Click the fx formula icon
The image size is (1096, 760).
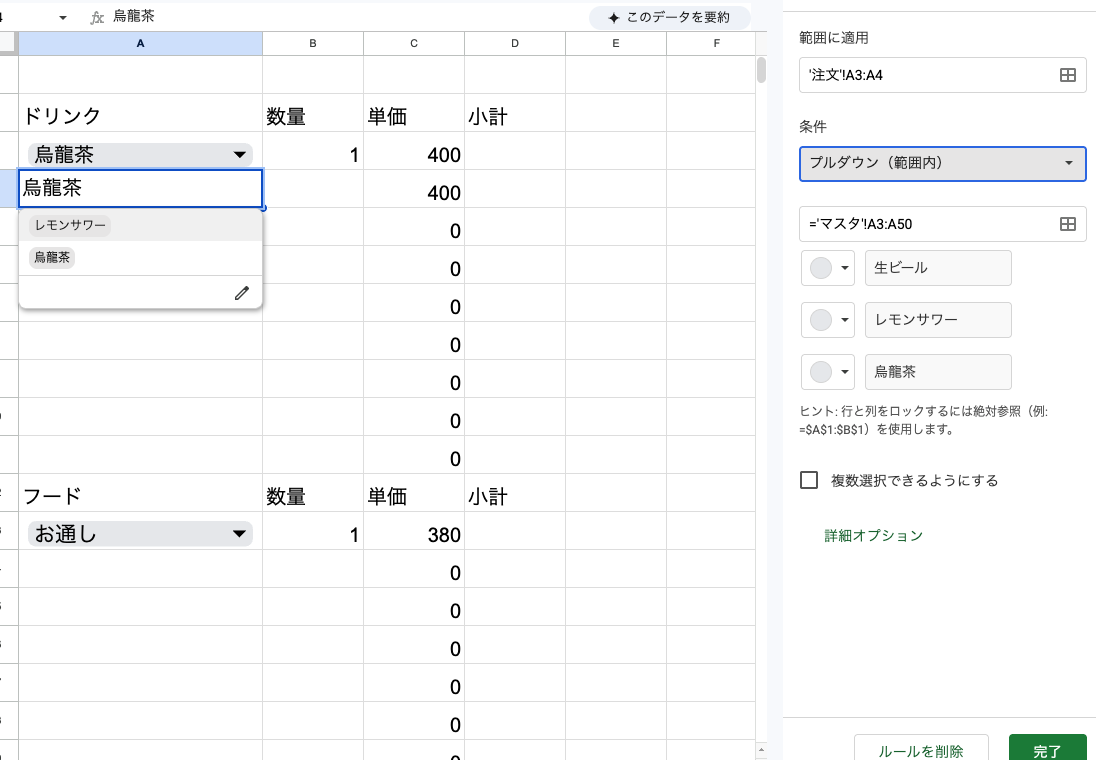97,17
